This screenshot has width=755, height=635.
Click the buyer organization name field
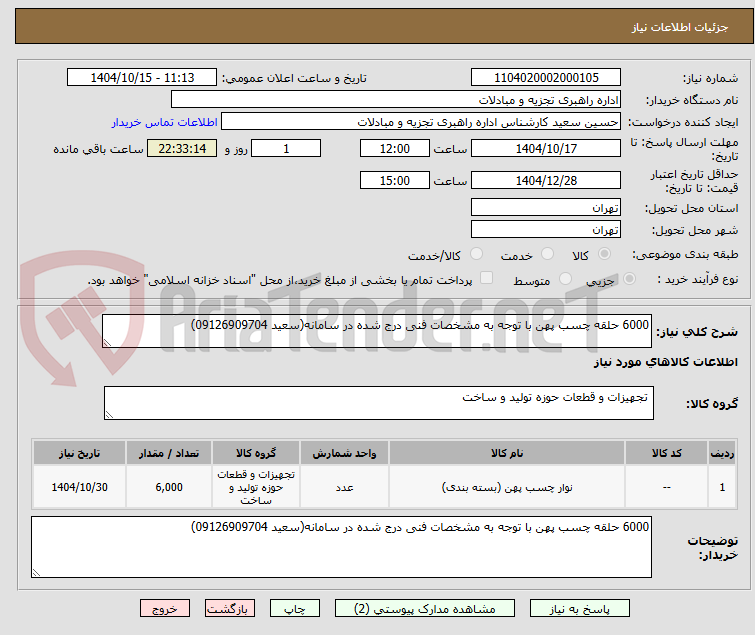point(396,100)
